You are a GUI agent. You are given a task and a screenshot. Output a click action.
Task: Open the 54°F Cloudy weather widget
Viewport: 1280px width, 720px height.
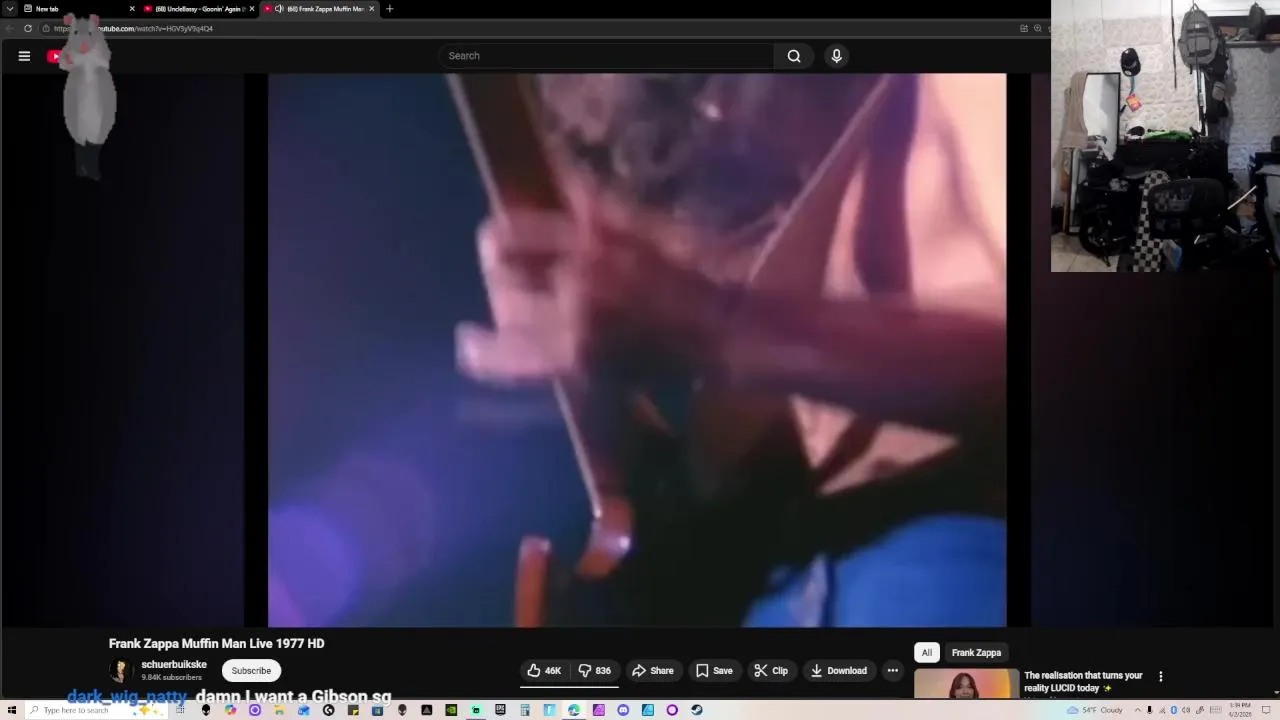coord(1095,710)
